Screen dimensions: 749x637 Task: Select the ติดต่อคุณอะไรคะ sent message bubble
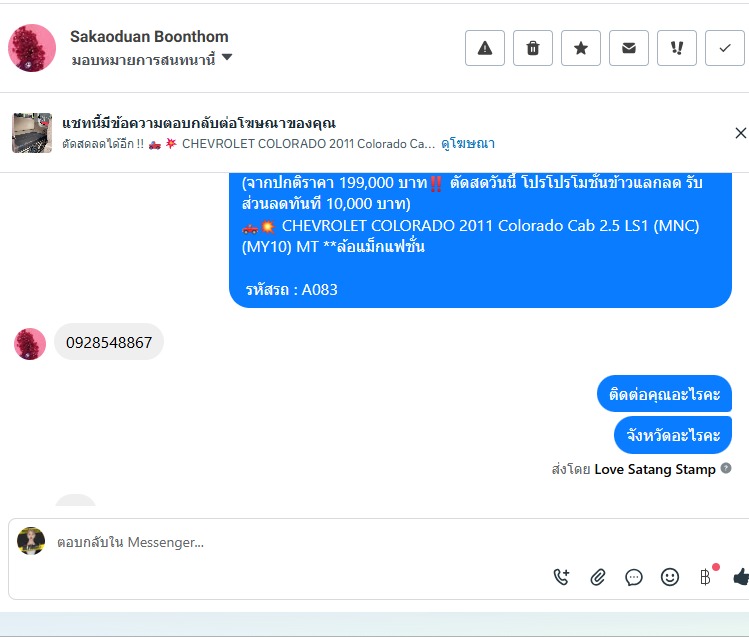(x=664, y=394)
